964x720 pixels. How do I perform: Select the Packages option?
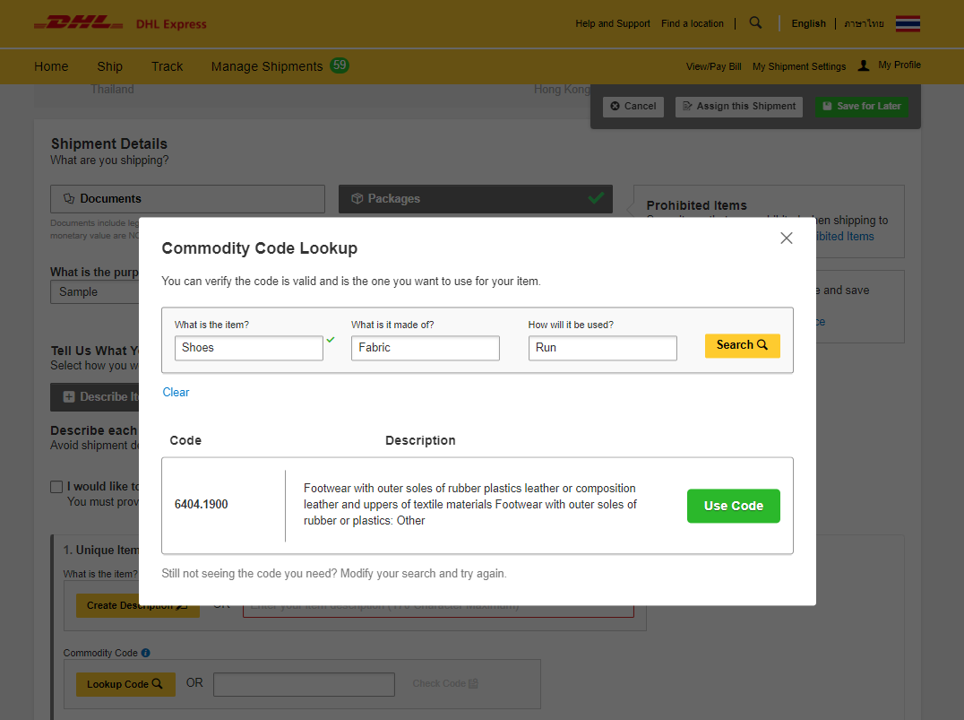coord(475,199)
